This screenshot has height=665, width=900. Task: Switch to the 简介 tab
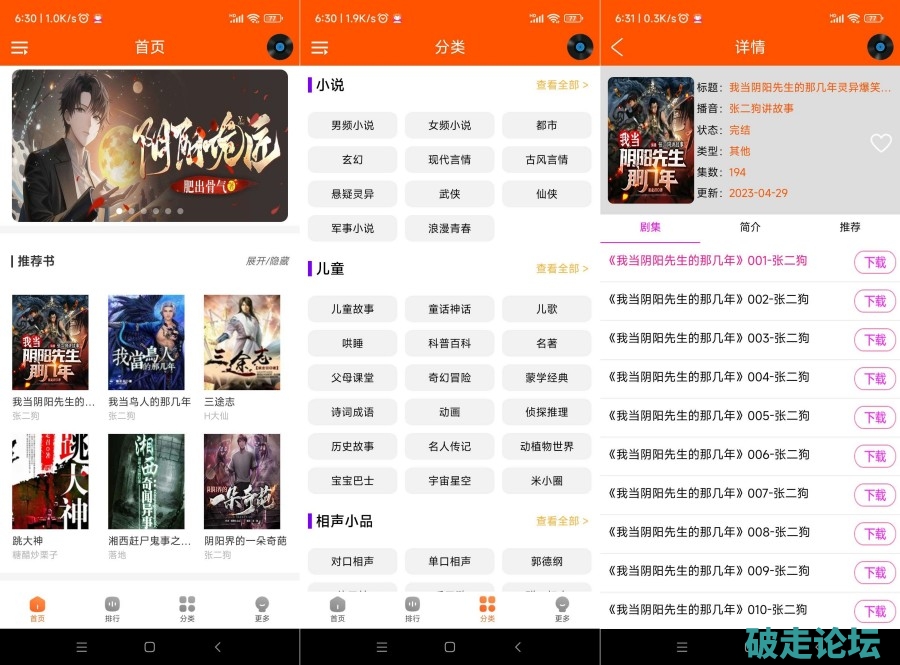(x=750, y=227)
